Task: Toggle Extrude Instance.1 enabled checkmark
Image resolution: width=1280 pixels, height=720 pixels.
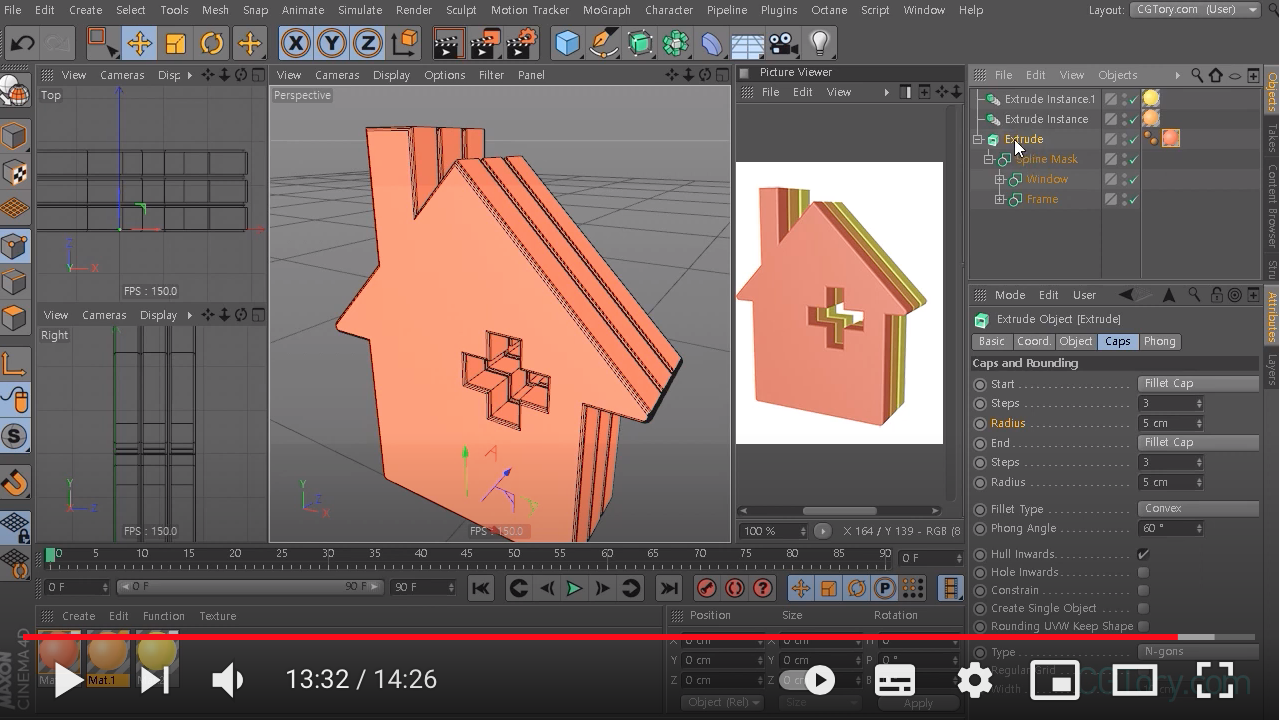Action: (1133, 99)
